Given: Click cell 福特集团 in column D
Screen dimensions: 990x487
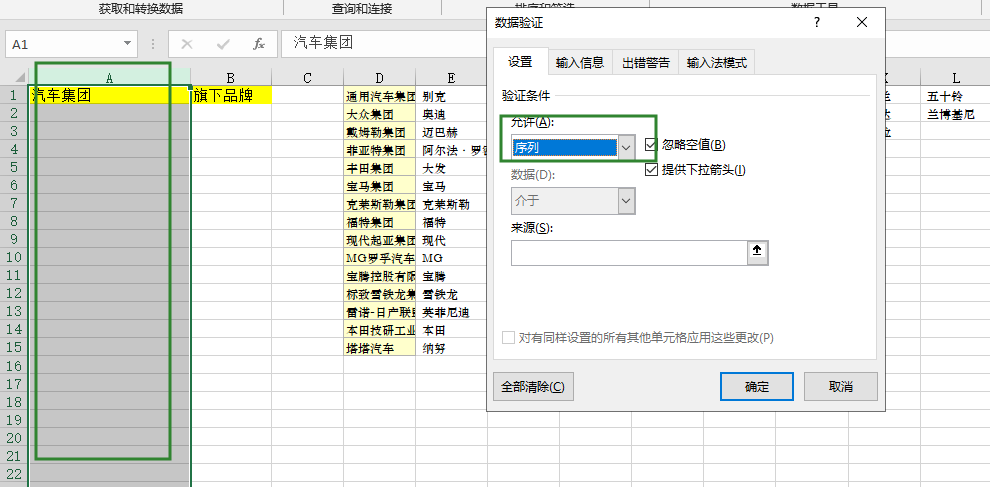Looking at the screenshot, I should point(379,222).
